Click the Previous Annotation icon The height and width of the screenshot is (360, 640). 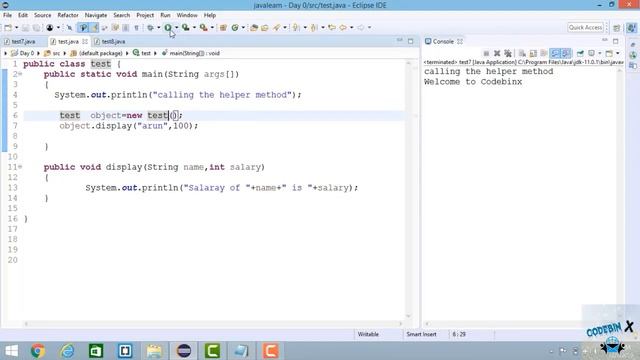pyautogui.click(x=314, y=28)
